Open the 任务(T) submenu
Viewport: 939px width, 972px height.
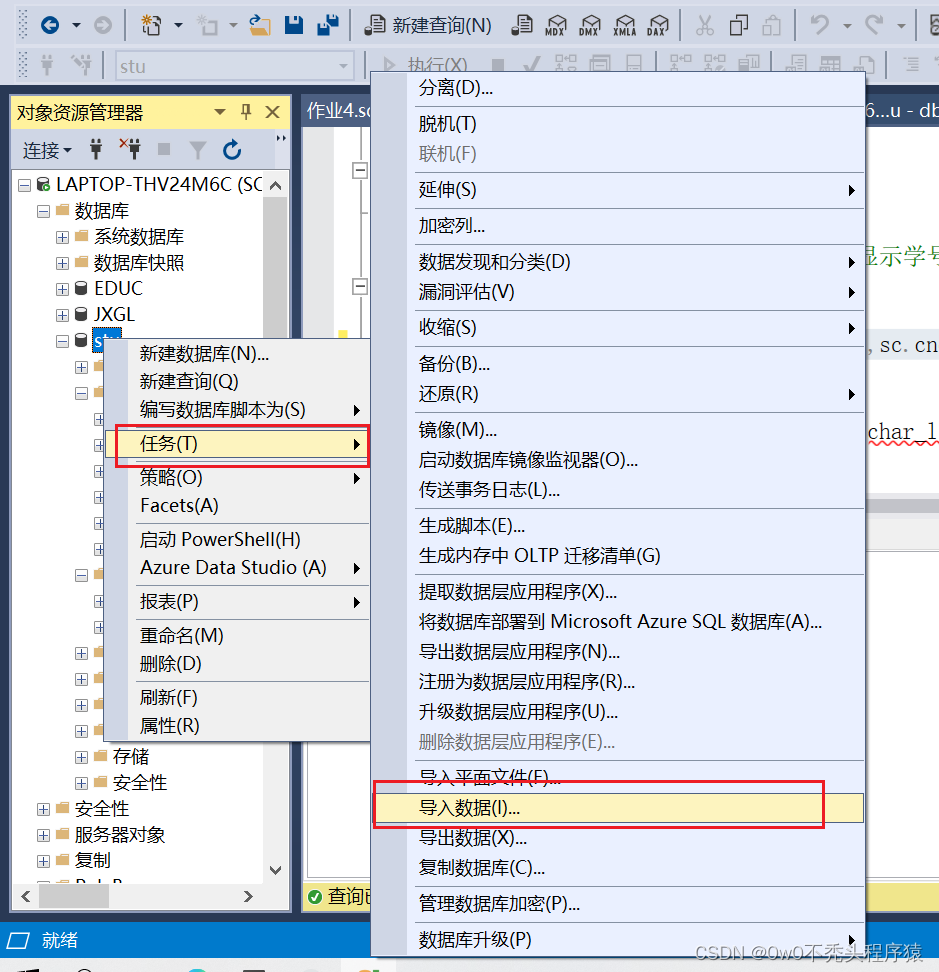click(238, 444)
